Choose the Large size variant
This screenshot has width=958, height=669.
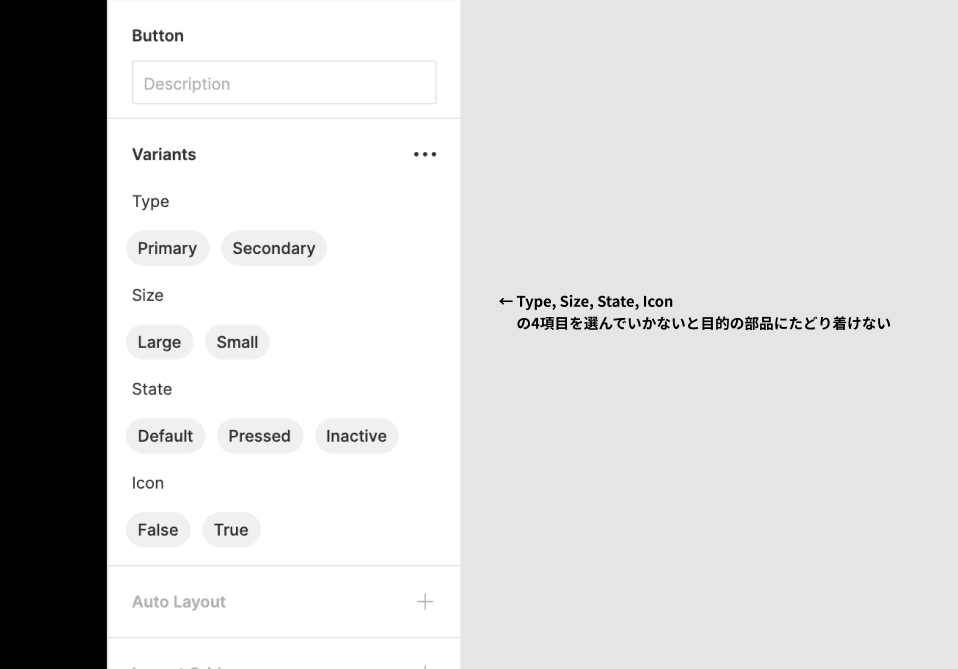click(x=159, y=342)
